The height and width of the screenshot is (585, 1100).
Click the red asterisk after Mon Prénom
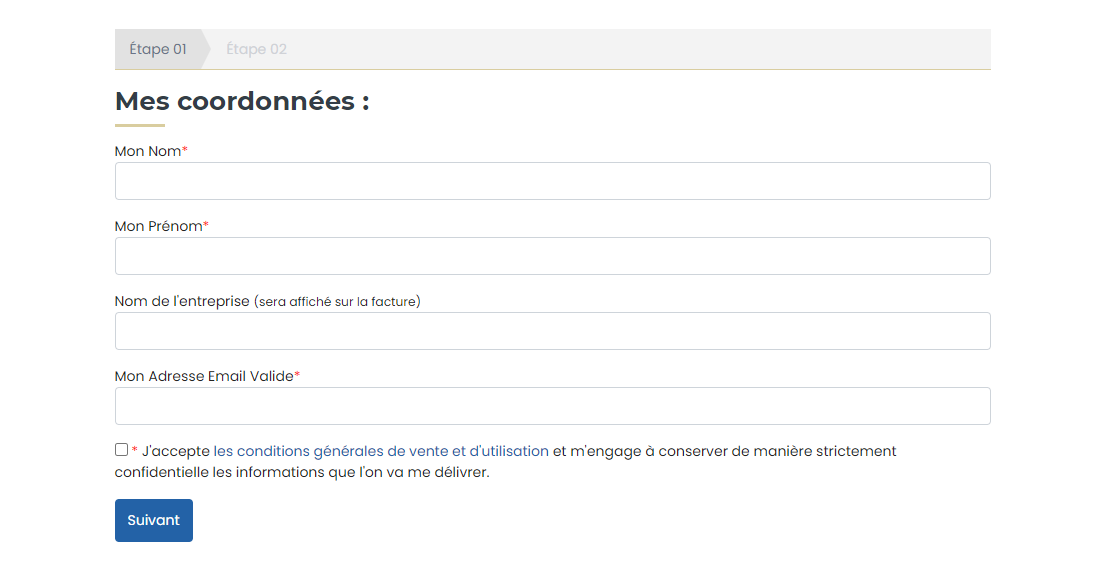tap(206, 225)
